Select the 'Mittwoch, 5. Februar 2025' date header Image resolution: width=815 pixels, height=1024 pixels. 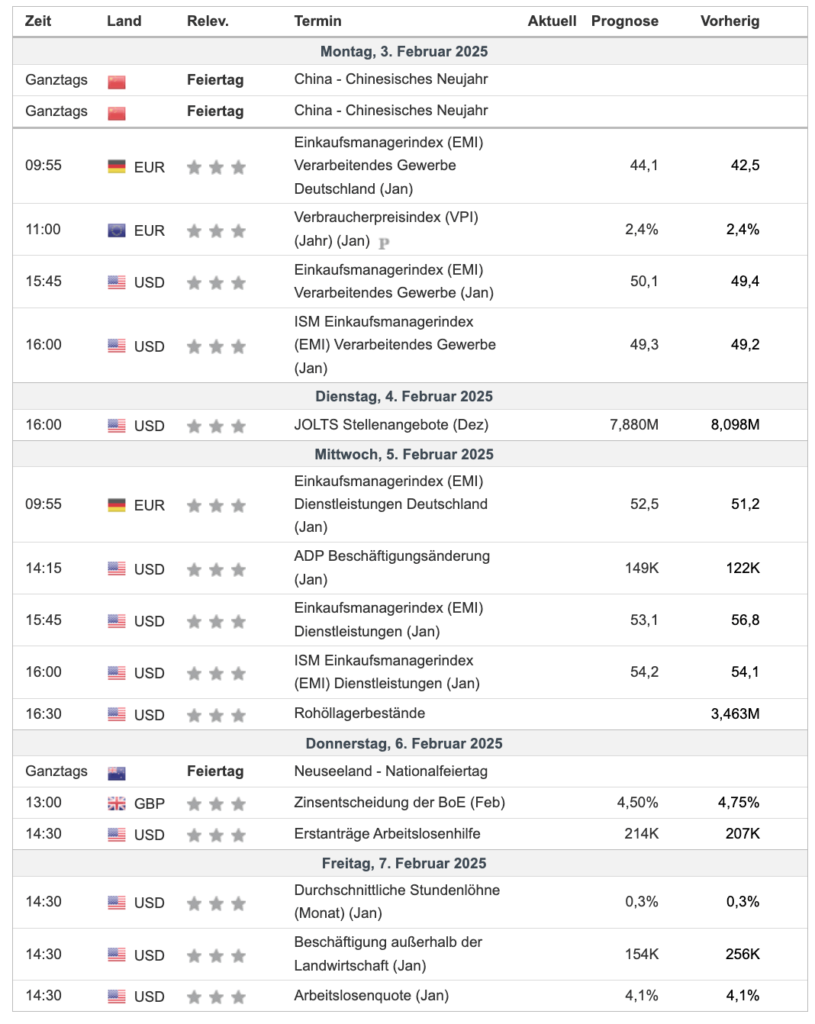coord(404,454)
